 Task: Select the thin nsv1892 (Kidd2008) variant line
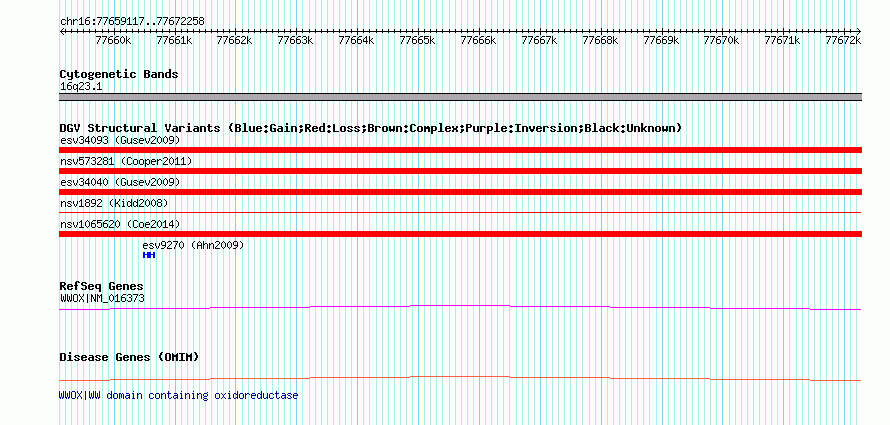point(460,213)
